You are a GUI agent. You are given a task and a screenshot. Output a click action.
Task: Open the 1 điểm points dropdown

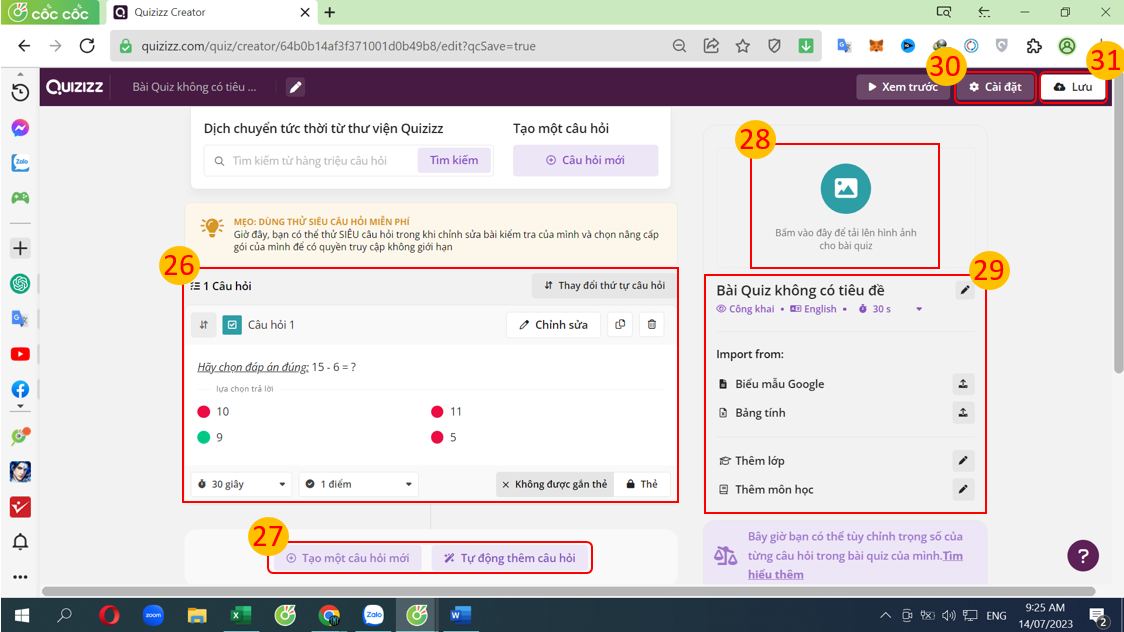tap(358, 484)
